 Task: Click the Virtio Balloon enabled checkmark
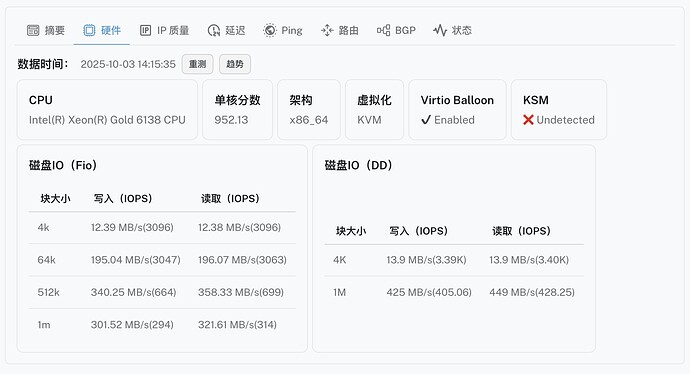tap(426, 120)
